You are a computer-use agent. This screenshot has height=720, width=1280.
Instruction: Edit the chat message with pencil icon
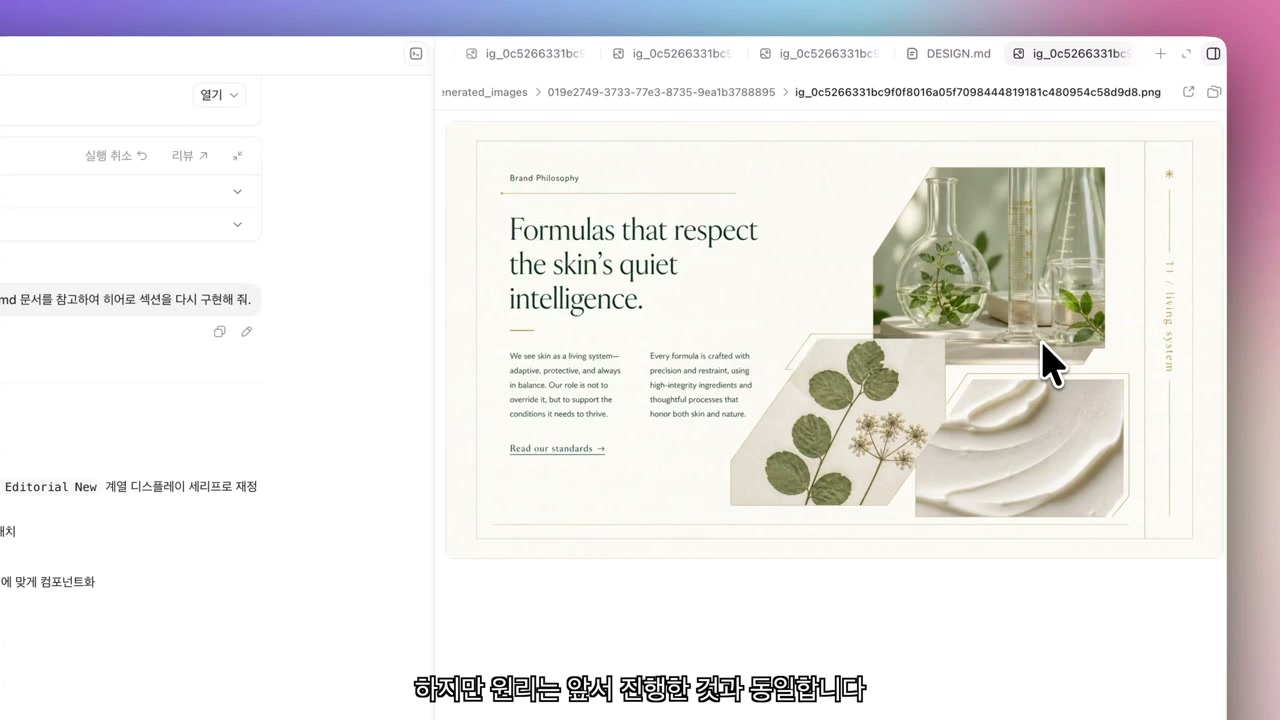point(246,332)
